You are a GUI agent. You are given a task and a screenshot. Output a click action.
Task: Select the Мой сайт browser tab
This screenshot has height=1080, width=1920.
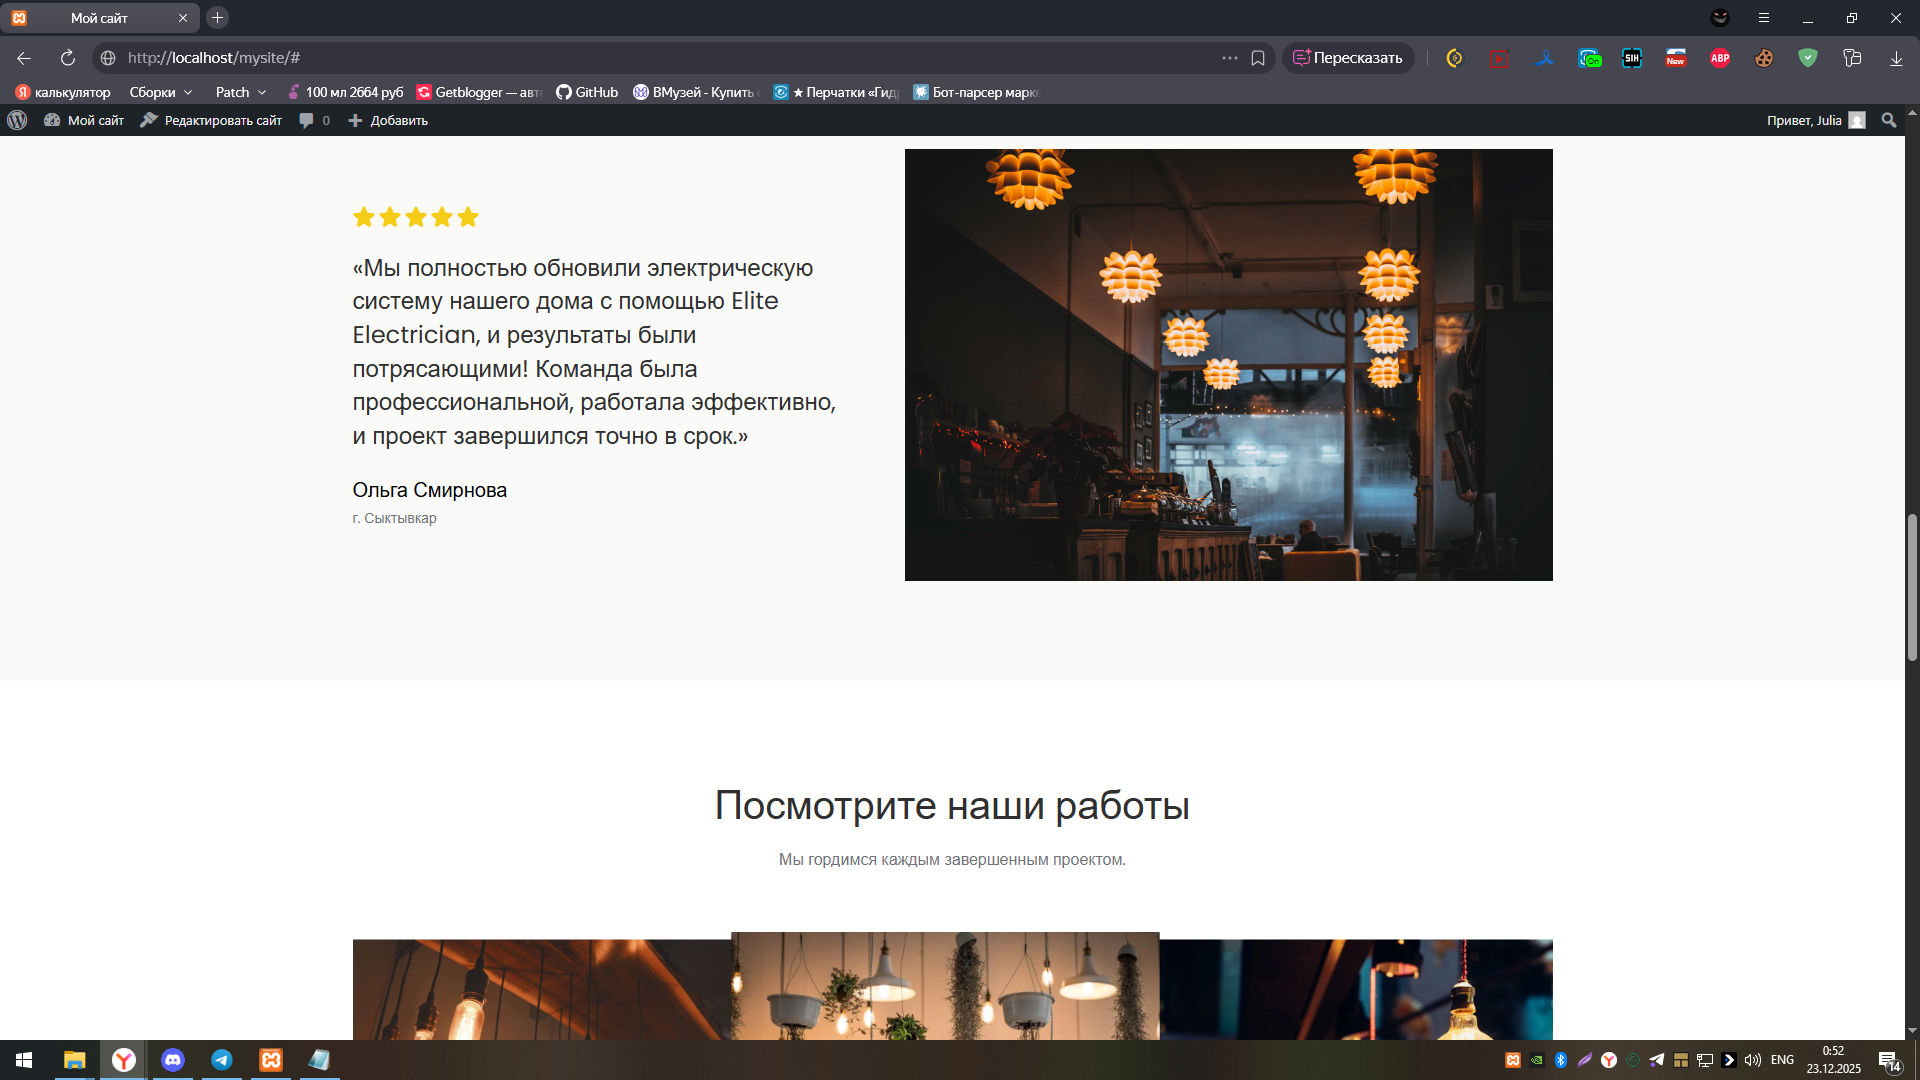click(x=99, y=18)
